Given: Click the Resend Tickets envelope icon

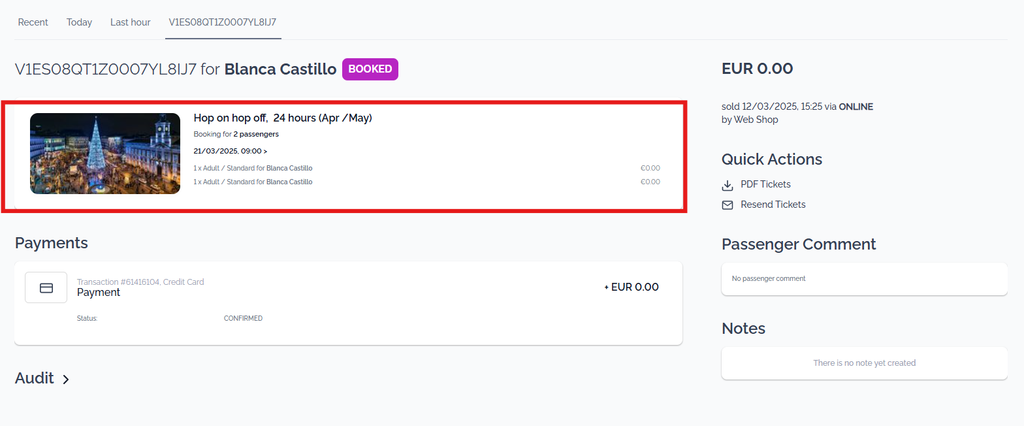Looking at the screenshot, I should (728, 205).
